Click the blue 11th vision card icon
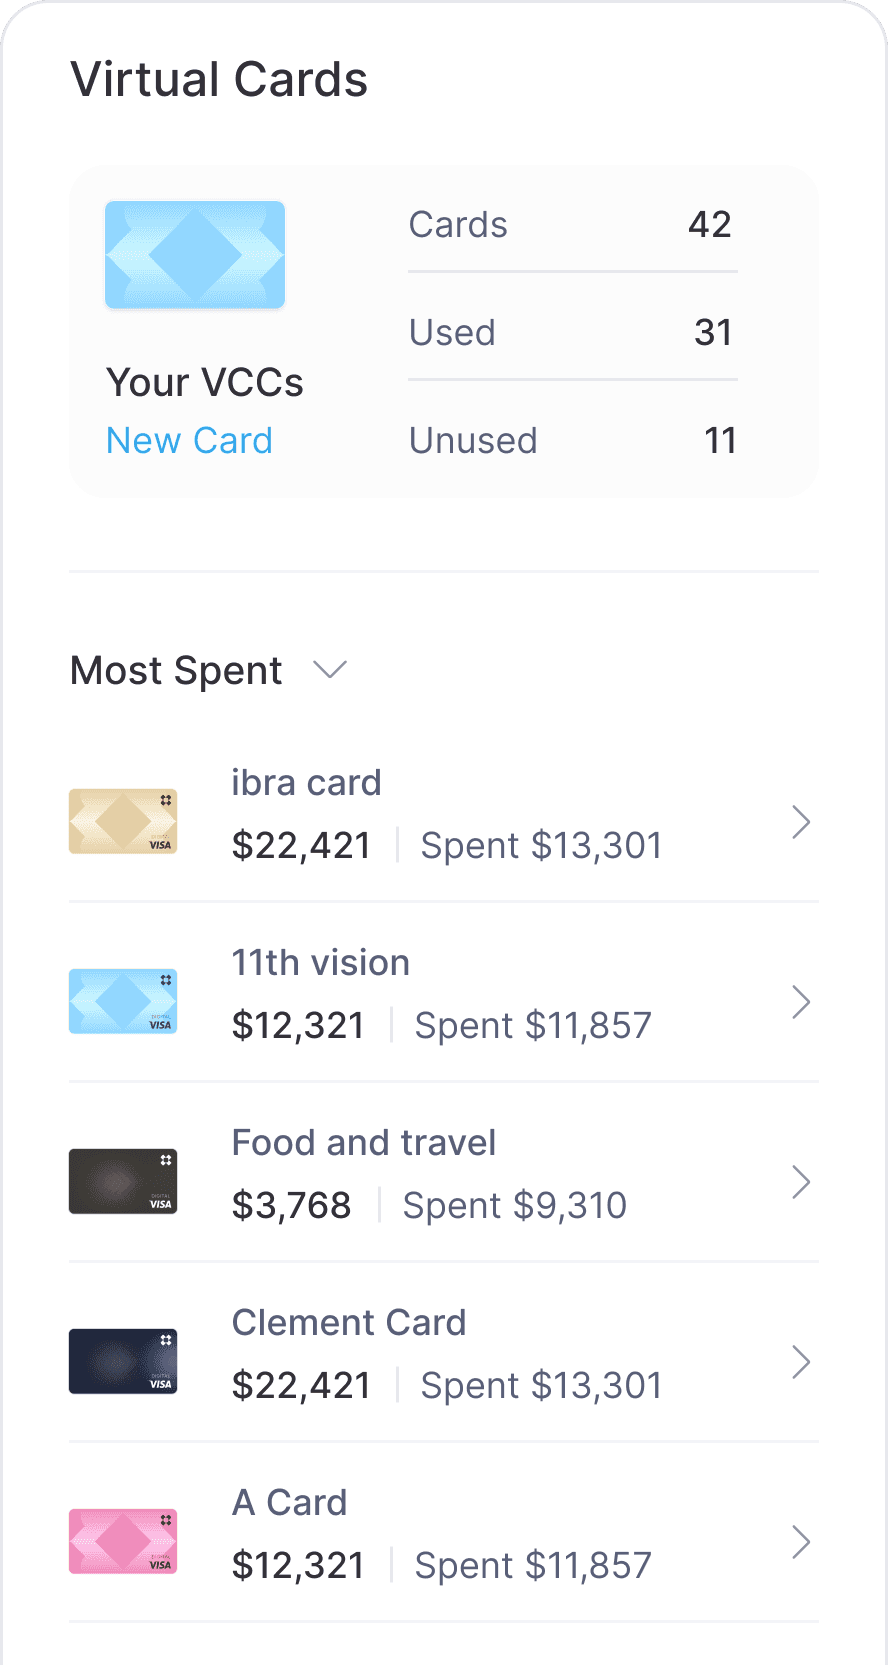The width and height of the screenshot is (888, 1665). pos(123,1001)
